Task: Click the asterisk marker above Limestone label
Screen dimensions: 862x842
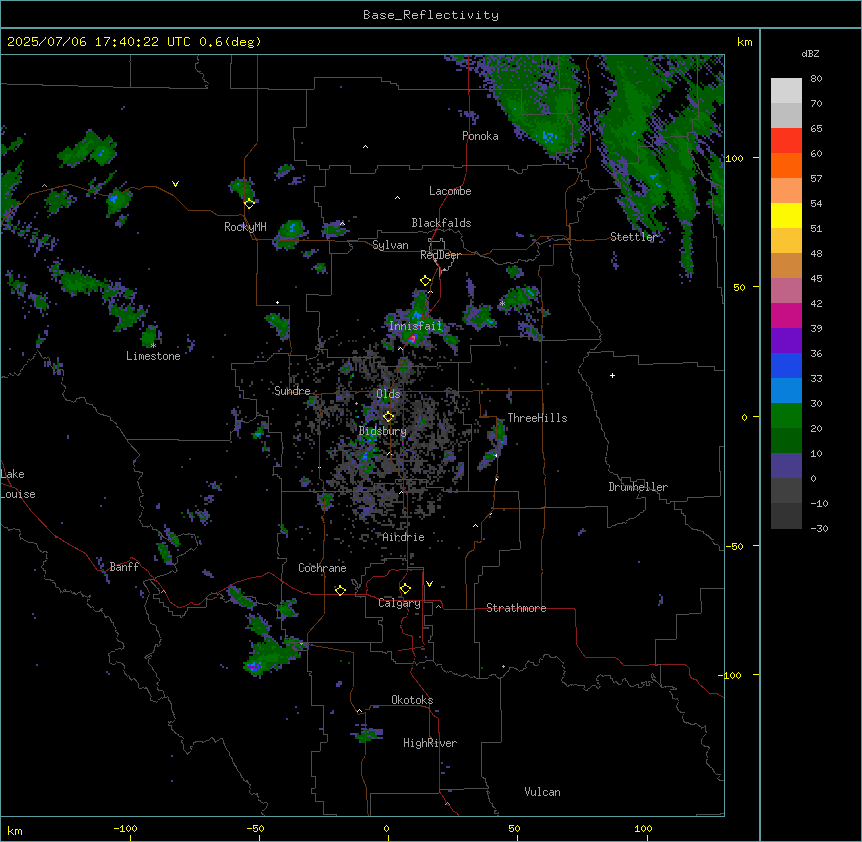Action: click(x=153, y=346)
